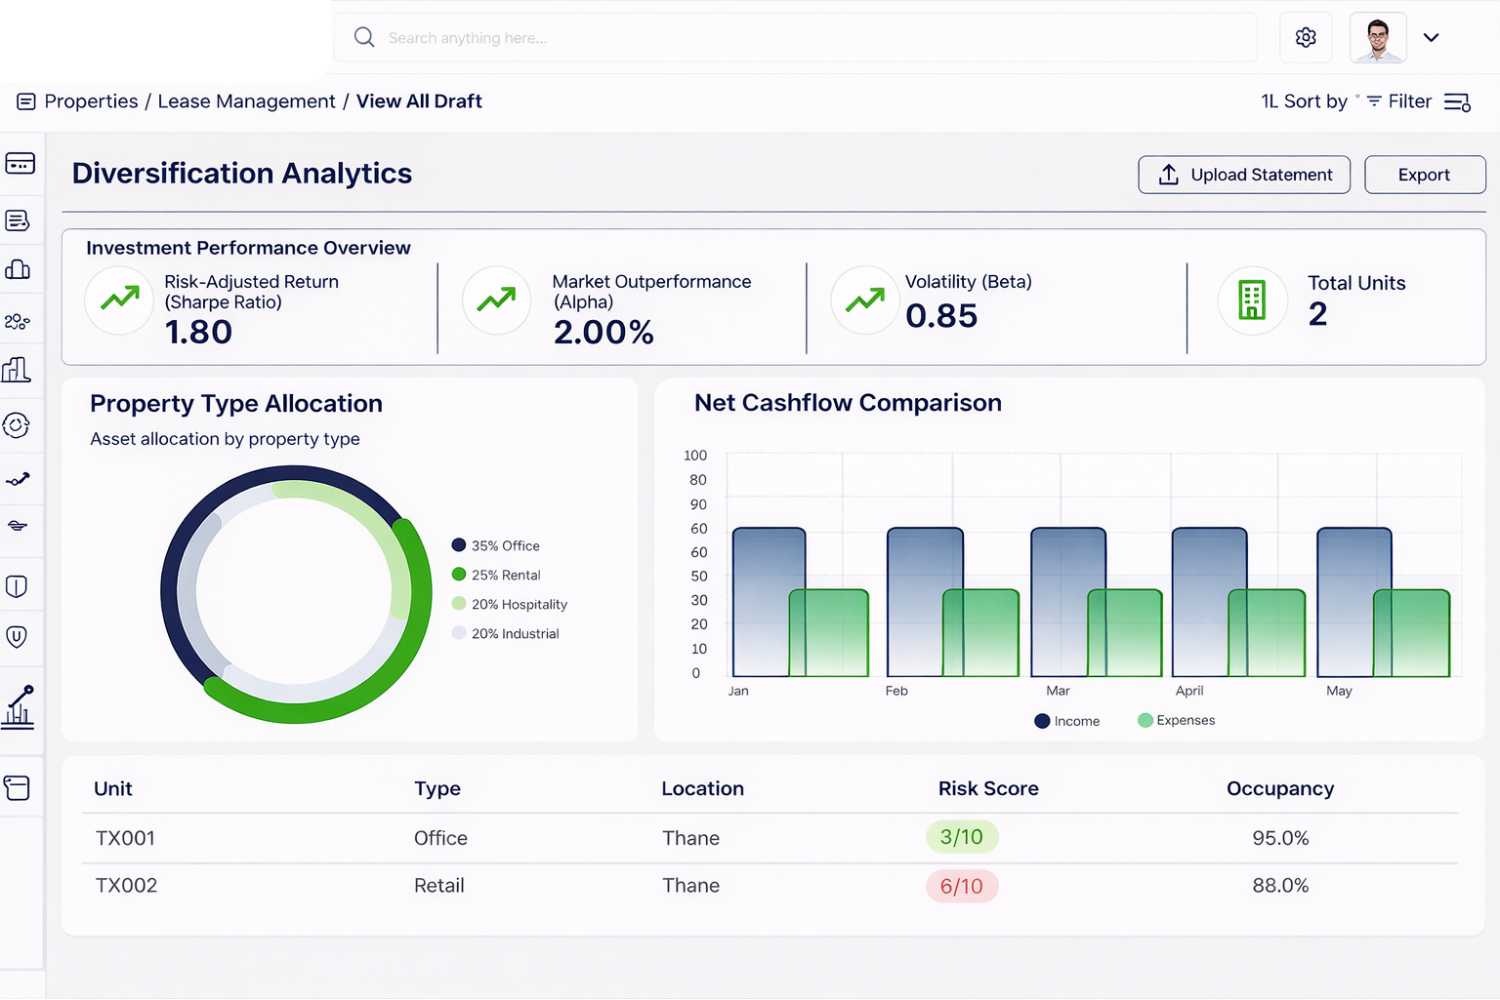Click the 25% Rental green color swatch
Screen dimensions: 1500x1000
click(459, 575)
